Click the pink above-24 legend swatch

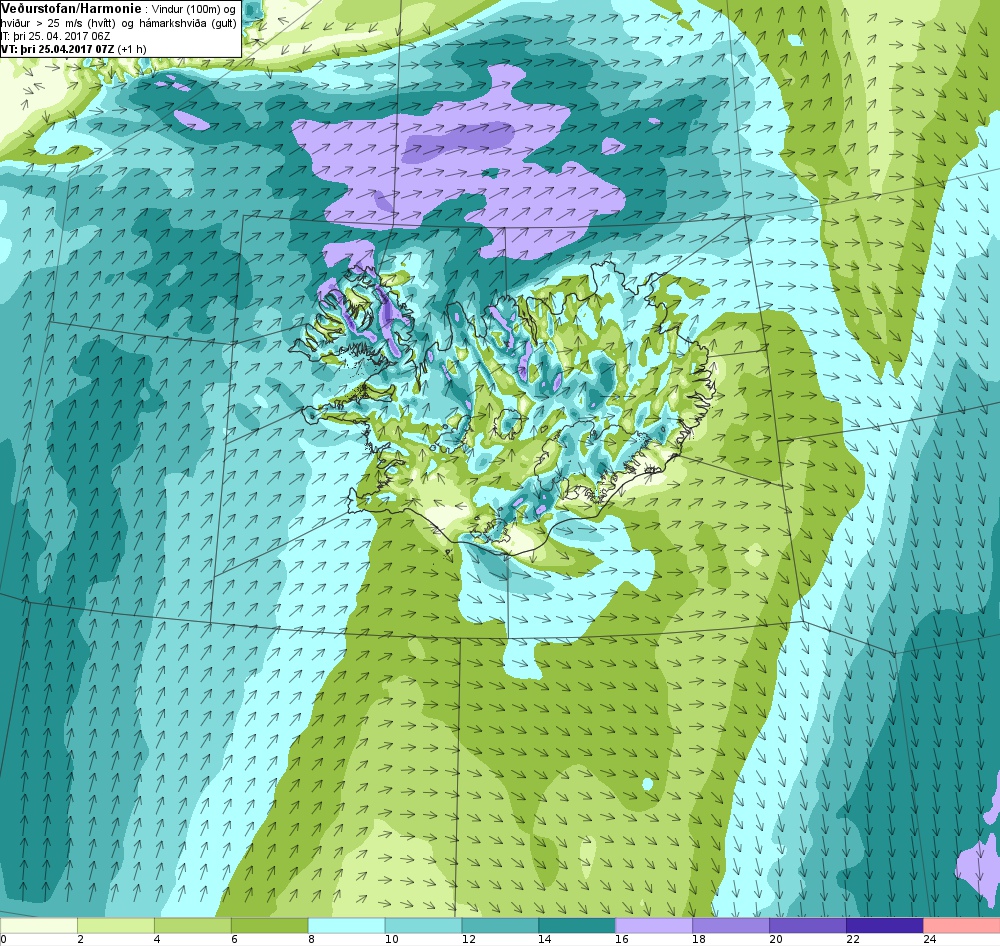[x=962, y=925]
